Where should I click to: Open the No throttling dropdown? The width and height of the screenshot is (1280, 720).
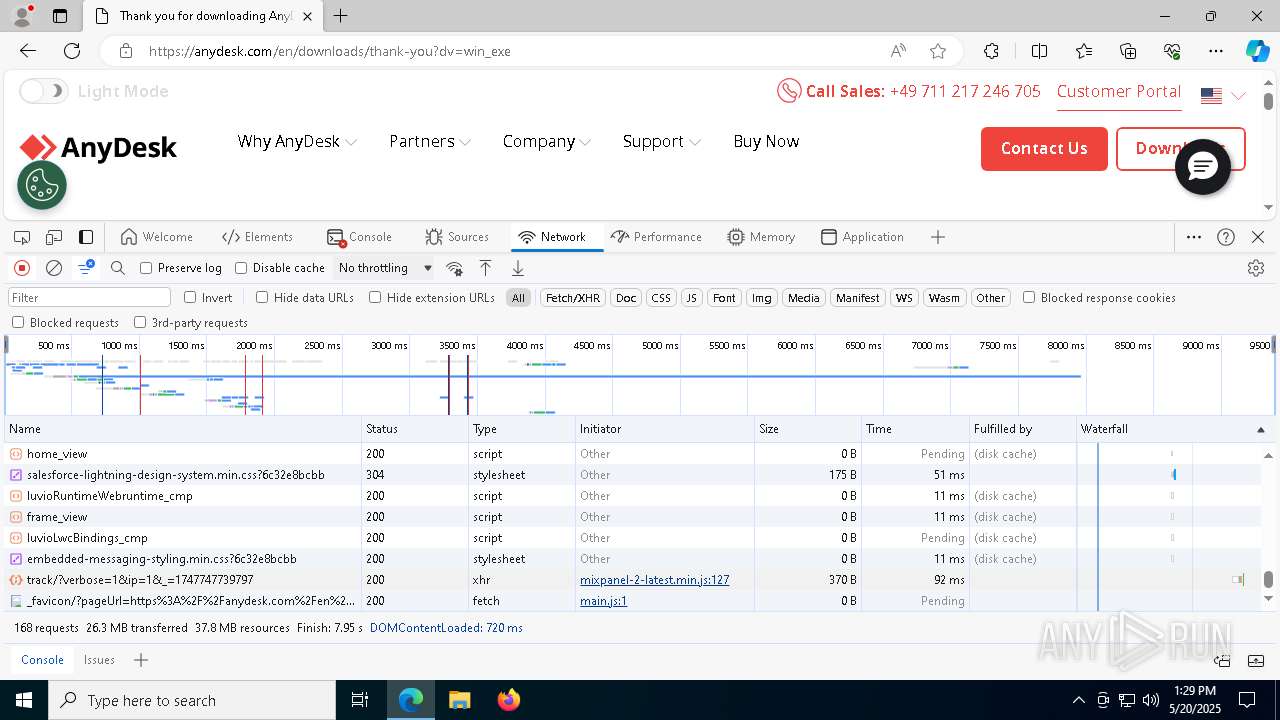point(385,268)
